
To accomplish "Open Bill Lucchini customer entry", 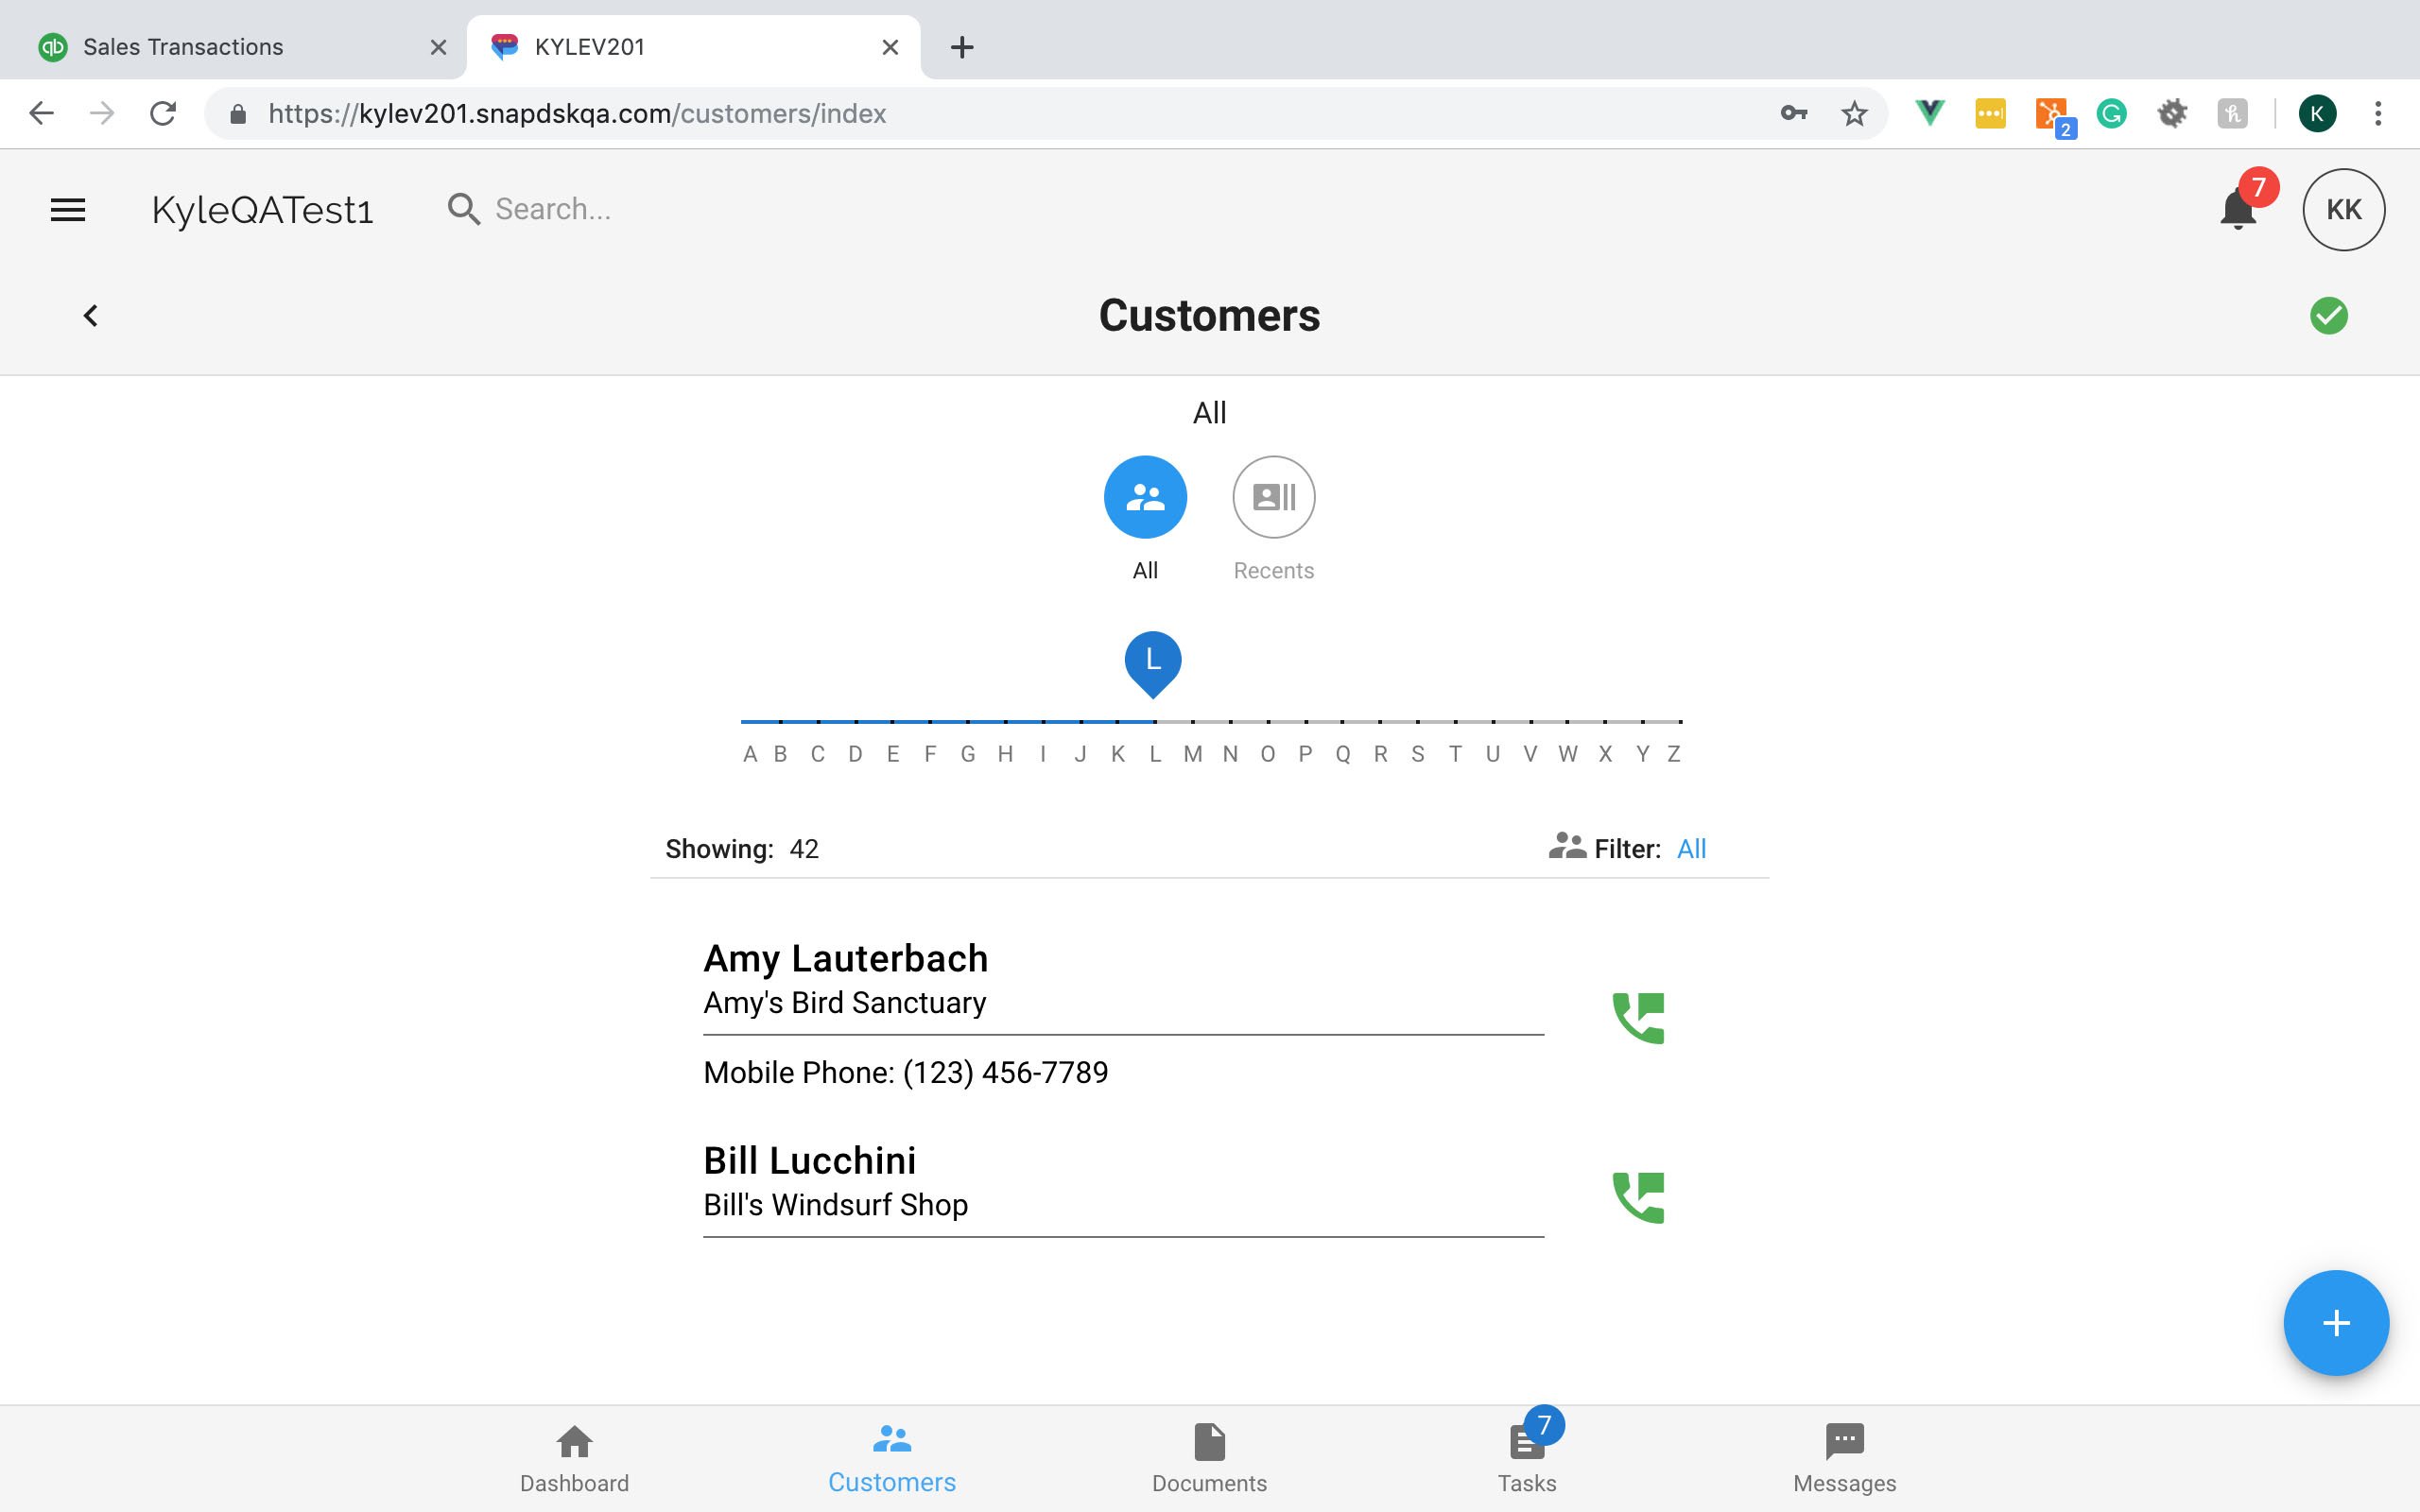I will point(809,1162).
